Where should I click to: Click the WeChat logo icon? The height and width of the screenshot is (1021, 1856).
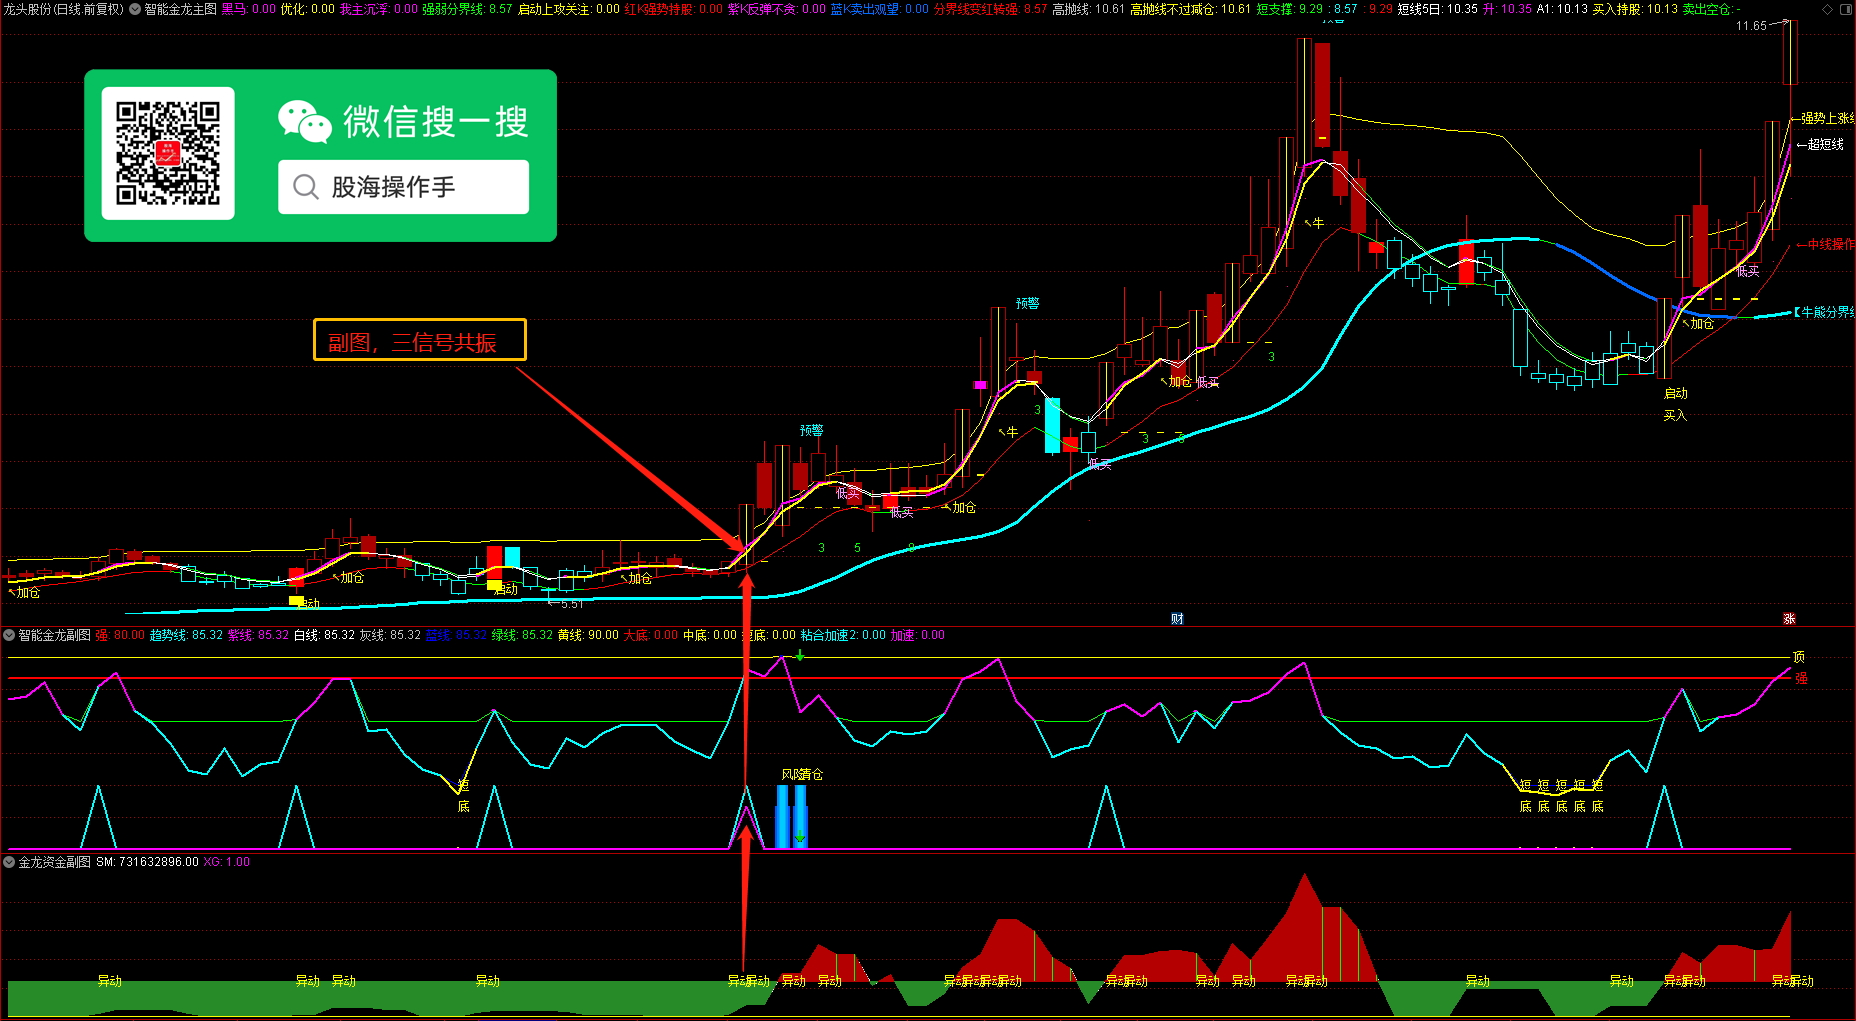coord(305,122)
